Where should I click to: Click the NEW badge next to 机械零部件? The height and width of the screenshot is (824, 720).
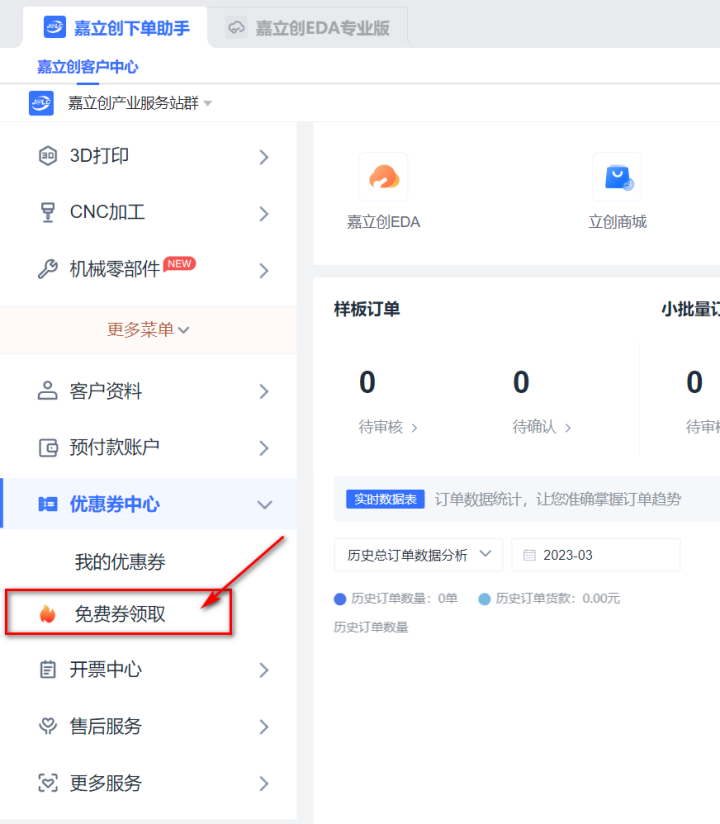pos(179,264)
